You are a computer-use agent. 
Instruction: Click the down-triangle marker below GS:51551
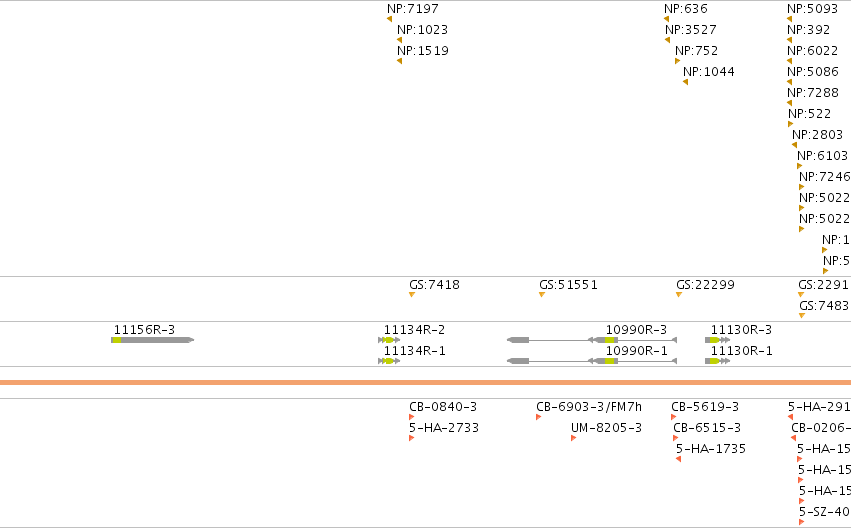tap(542, 295)
